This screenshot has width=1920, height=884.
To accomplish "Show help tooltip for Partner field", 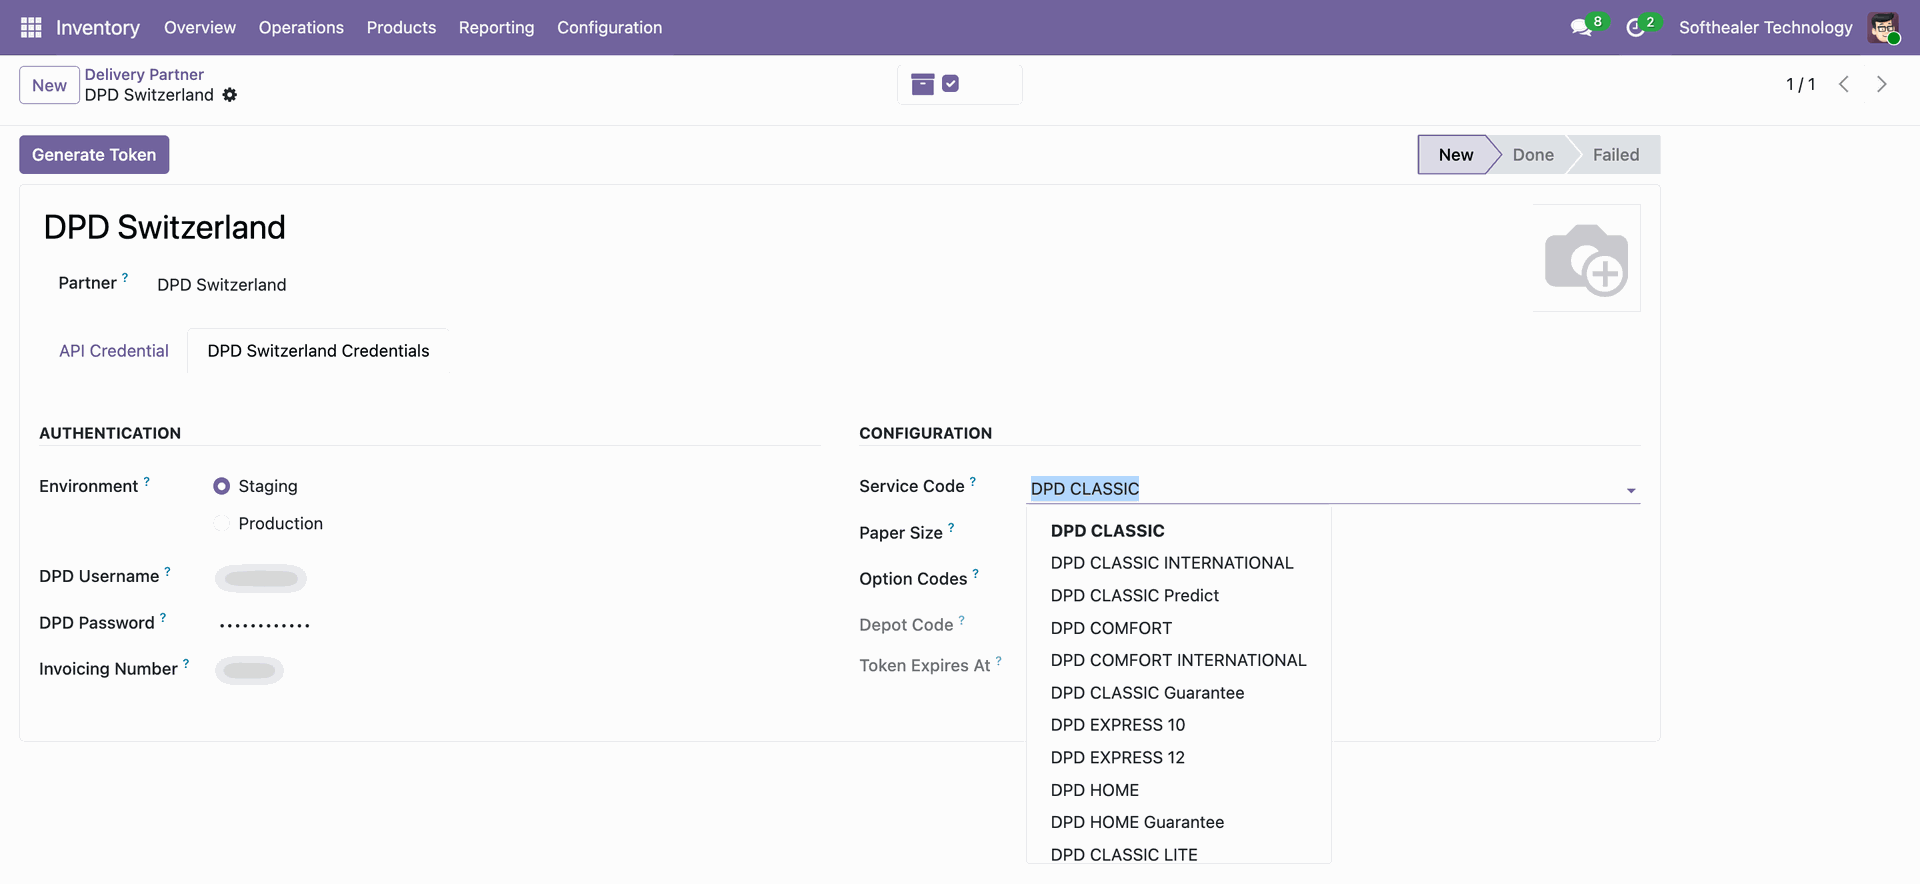I will click(x=125, y=278).
